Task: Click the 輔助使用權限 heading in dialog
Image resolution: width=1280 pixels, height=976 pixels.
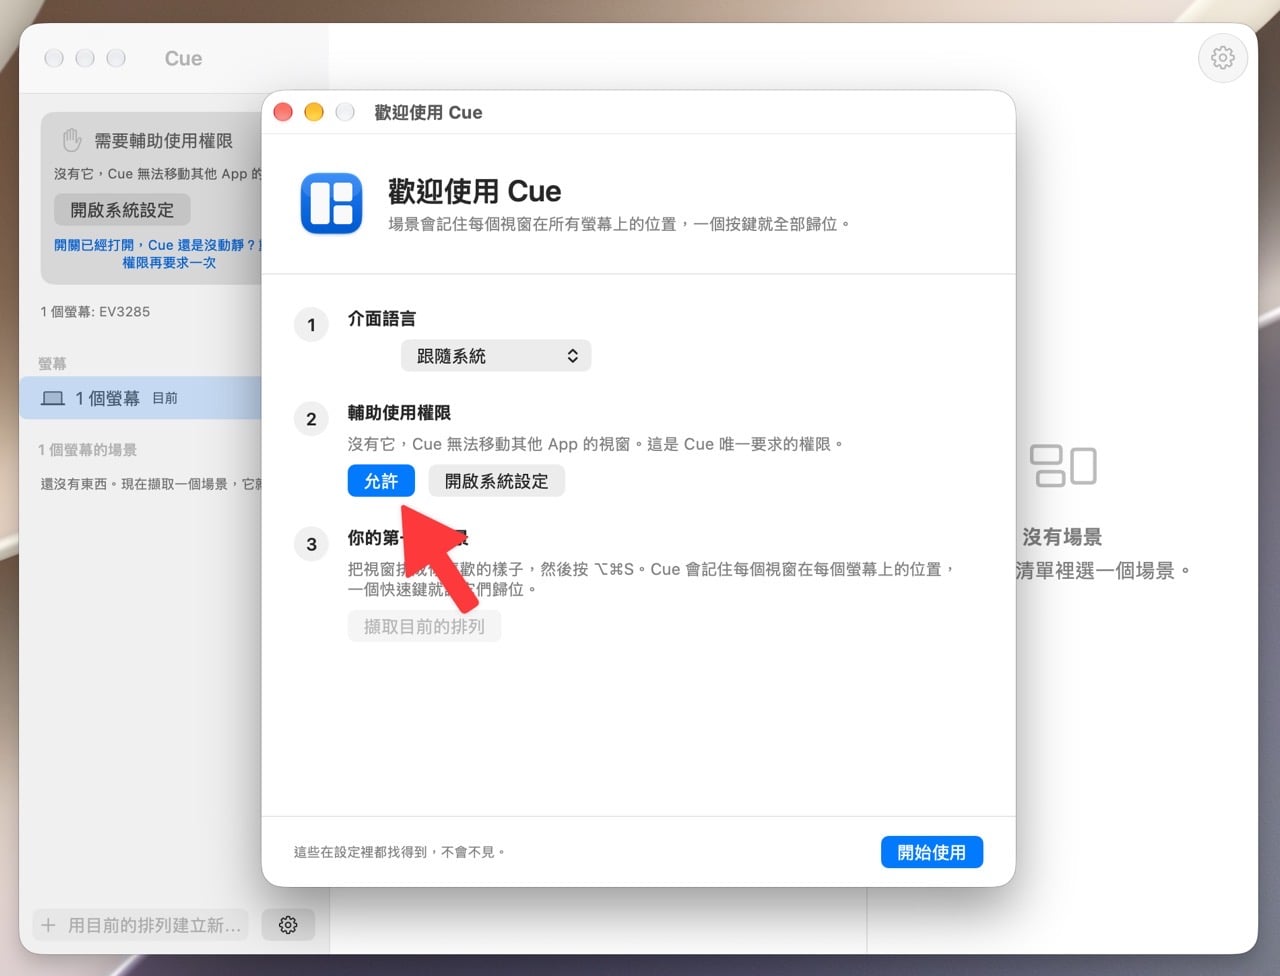Action: coord(399,413)
